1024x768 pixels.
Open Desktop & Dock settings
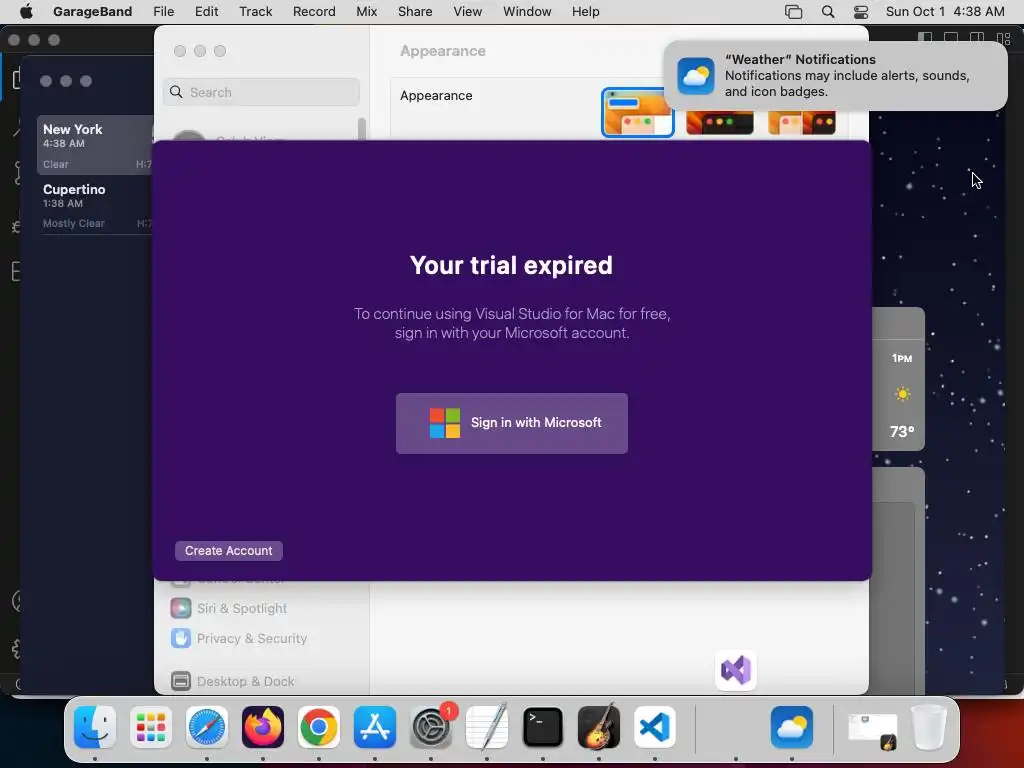[246, 681]
